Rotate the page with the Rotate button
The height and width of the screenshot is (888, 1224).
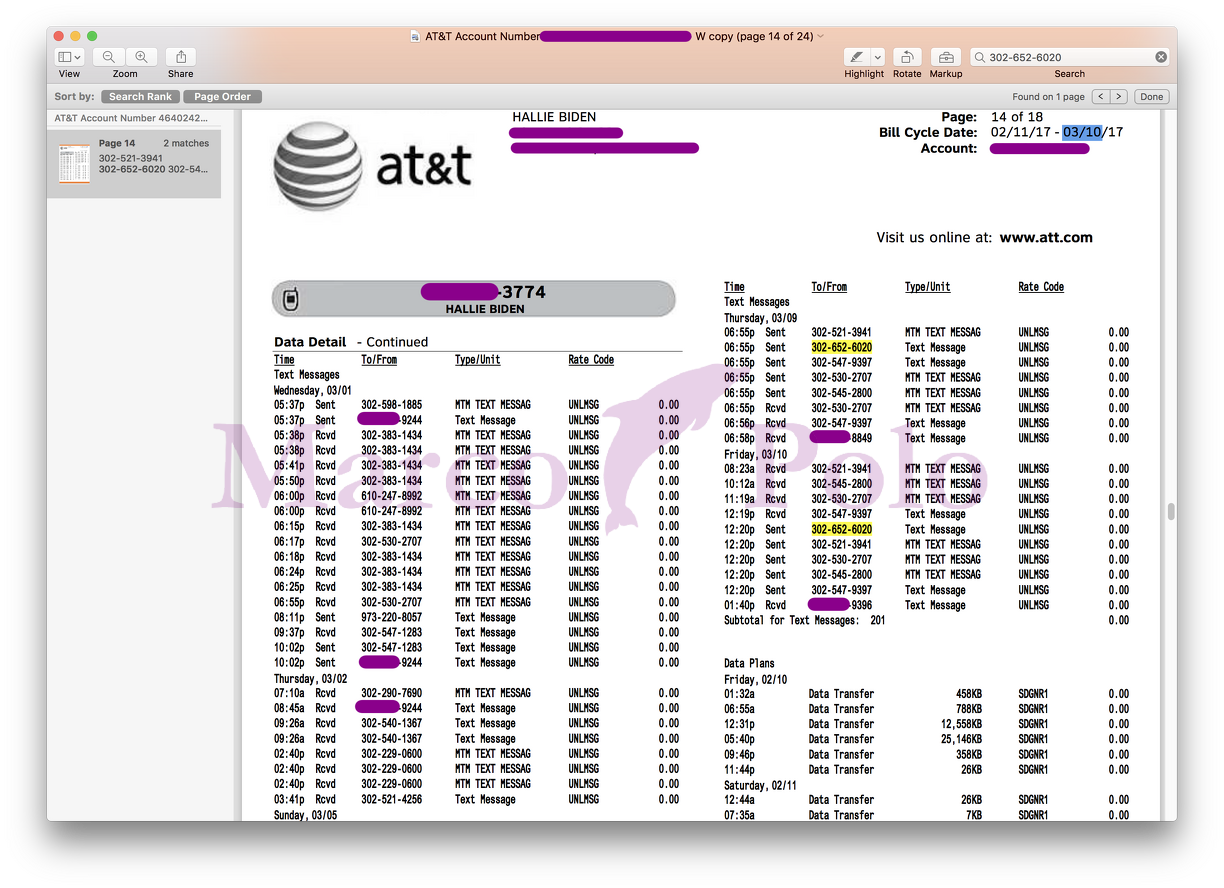pos(907,57)
